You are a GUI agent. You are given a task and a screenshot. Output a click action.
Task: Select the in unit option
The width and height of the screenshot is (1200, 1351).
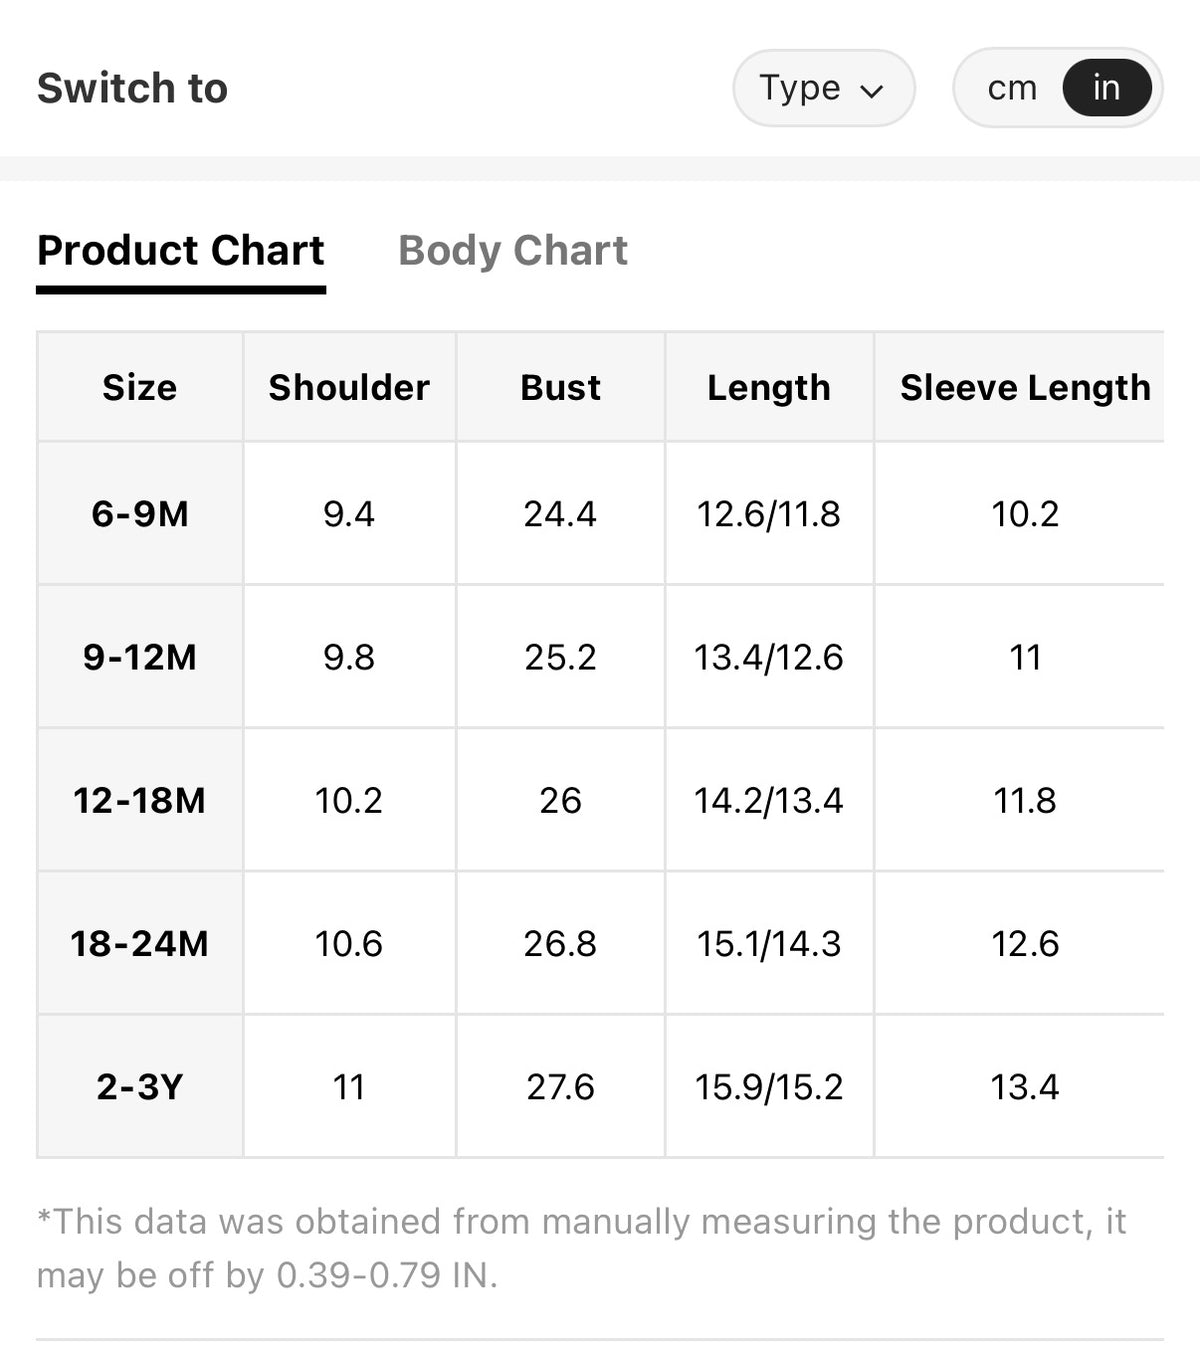point(1106,88)
